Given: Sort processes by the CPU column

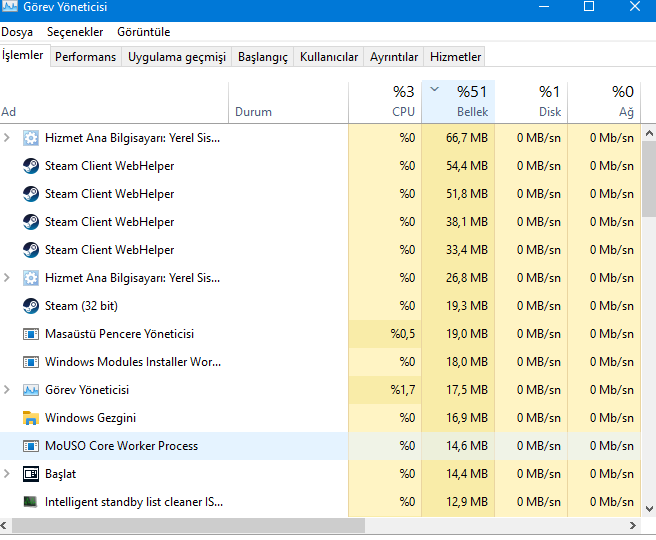Looking at the screenshot, I should coord(394,101).
